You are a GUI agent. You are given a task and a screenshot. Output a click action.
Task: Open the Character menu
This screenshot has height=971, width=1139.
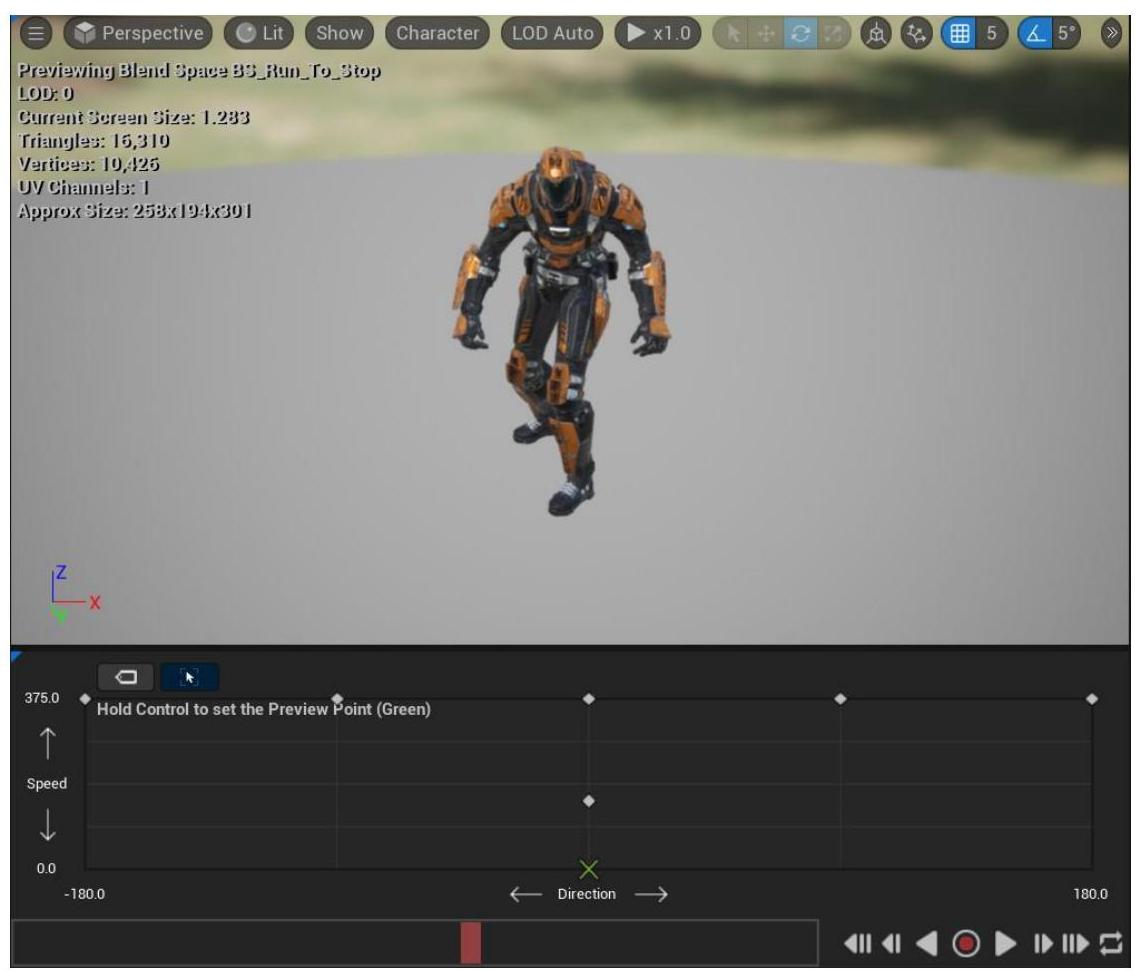click(437, 32)
